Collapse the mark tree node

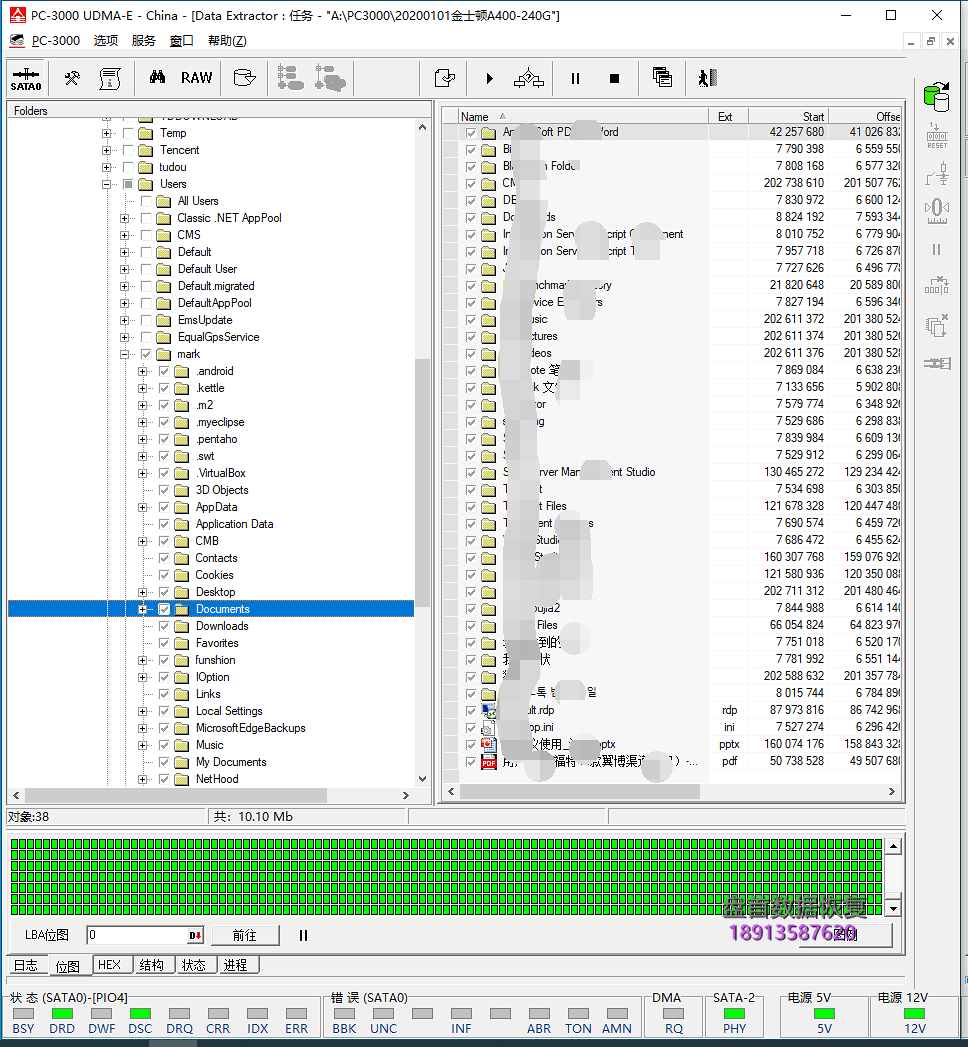(124, 355)
